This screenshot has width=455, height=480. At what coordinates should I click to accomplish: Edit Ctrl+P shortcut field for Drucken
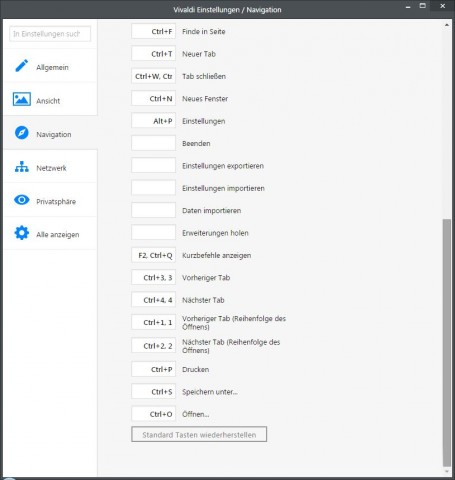153,369
